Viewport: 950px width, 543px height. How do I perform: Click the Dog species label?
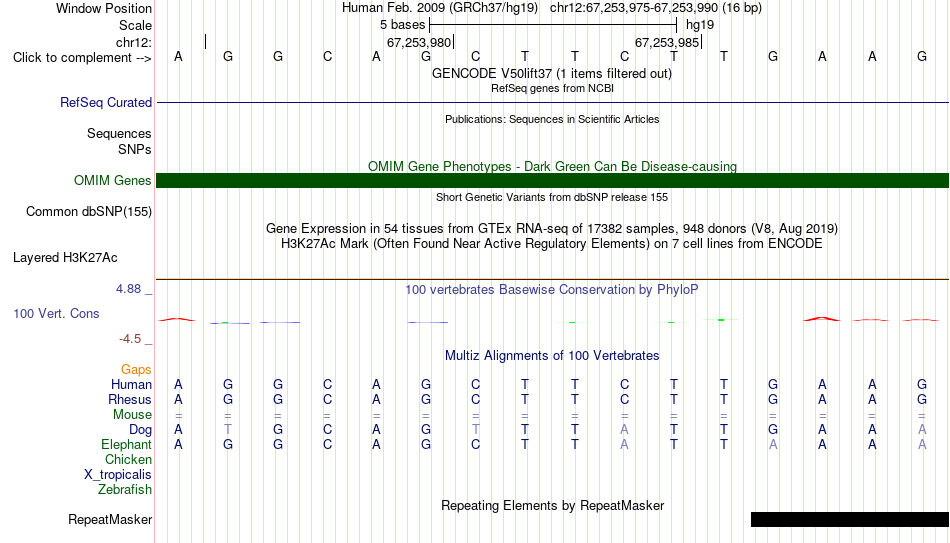(x=141, y=430)
